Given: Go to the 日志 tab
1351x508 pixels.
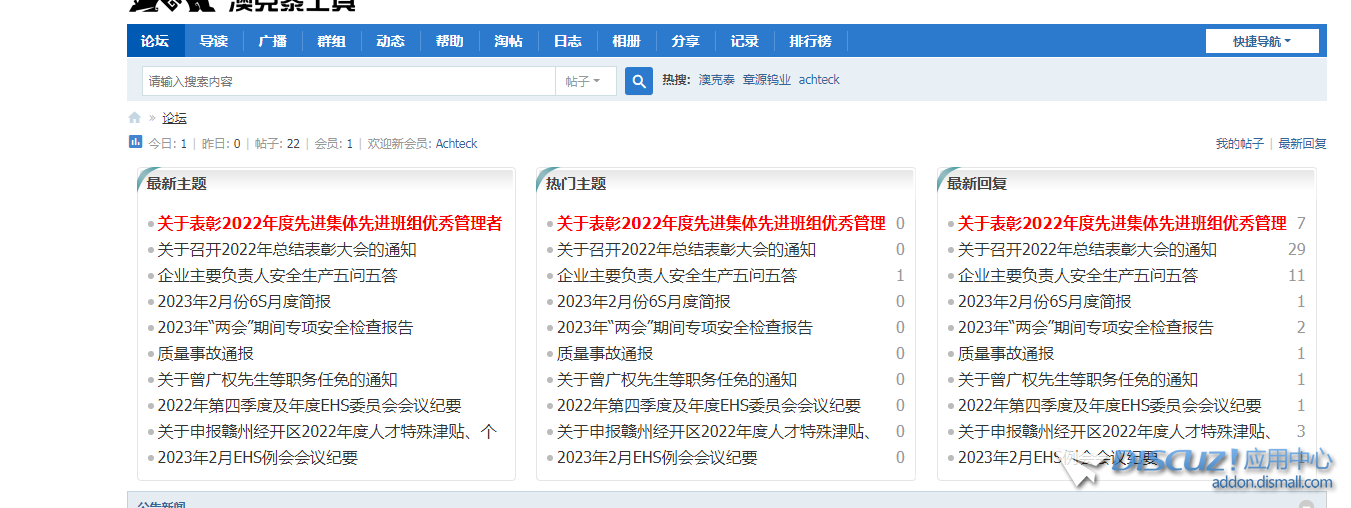Looking at the screenshot, I should tap(568, 41).
